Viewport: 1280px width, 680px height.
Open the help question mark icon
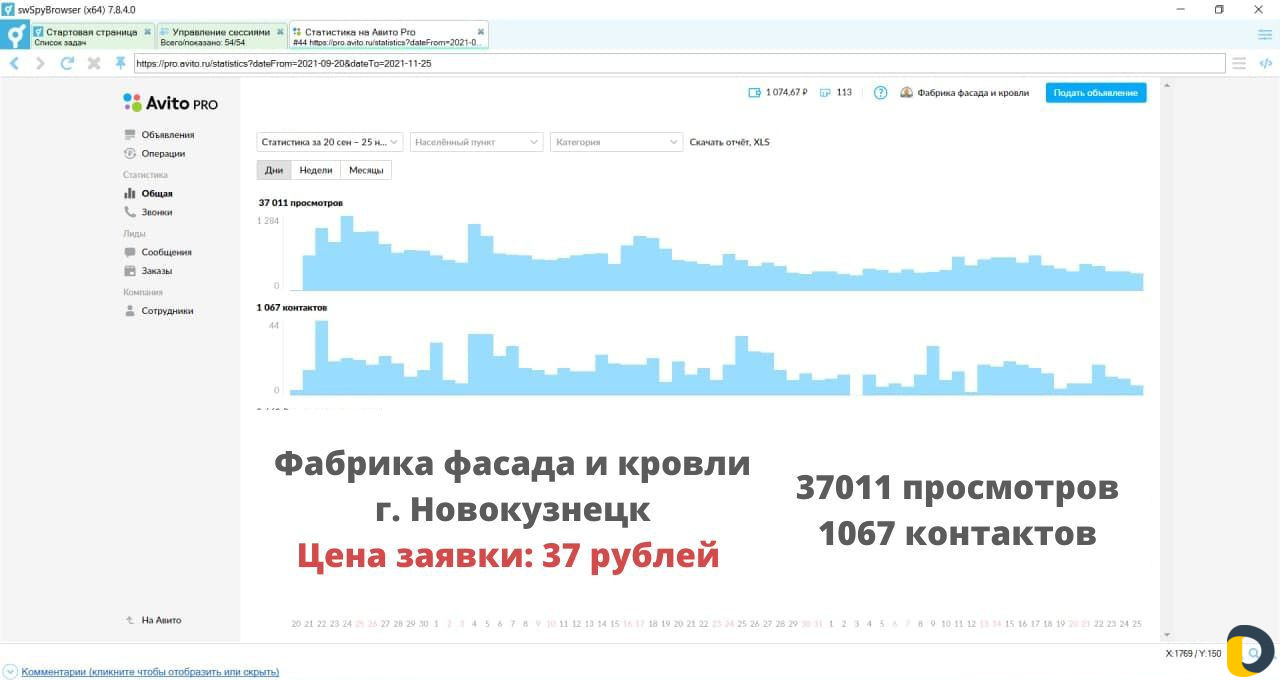pos(881,93)
